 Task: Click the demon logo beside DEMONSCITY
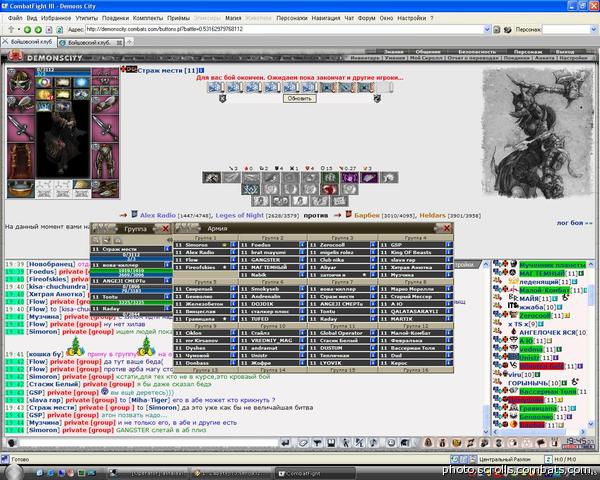15,56
